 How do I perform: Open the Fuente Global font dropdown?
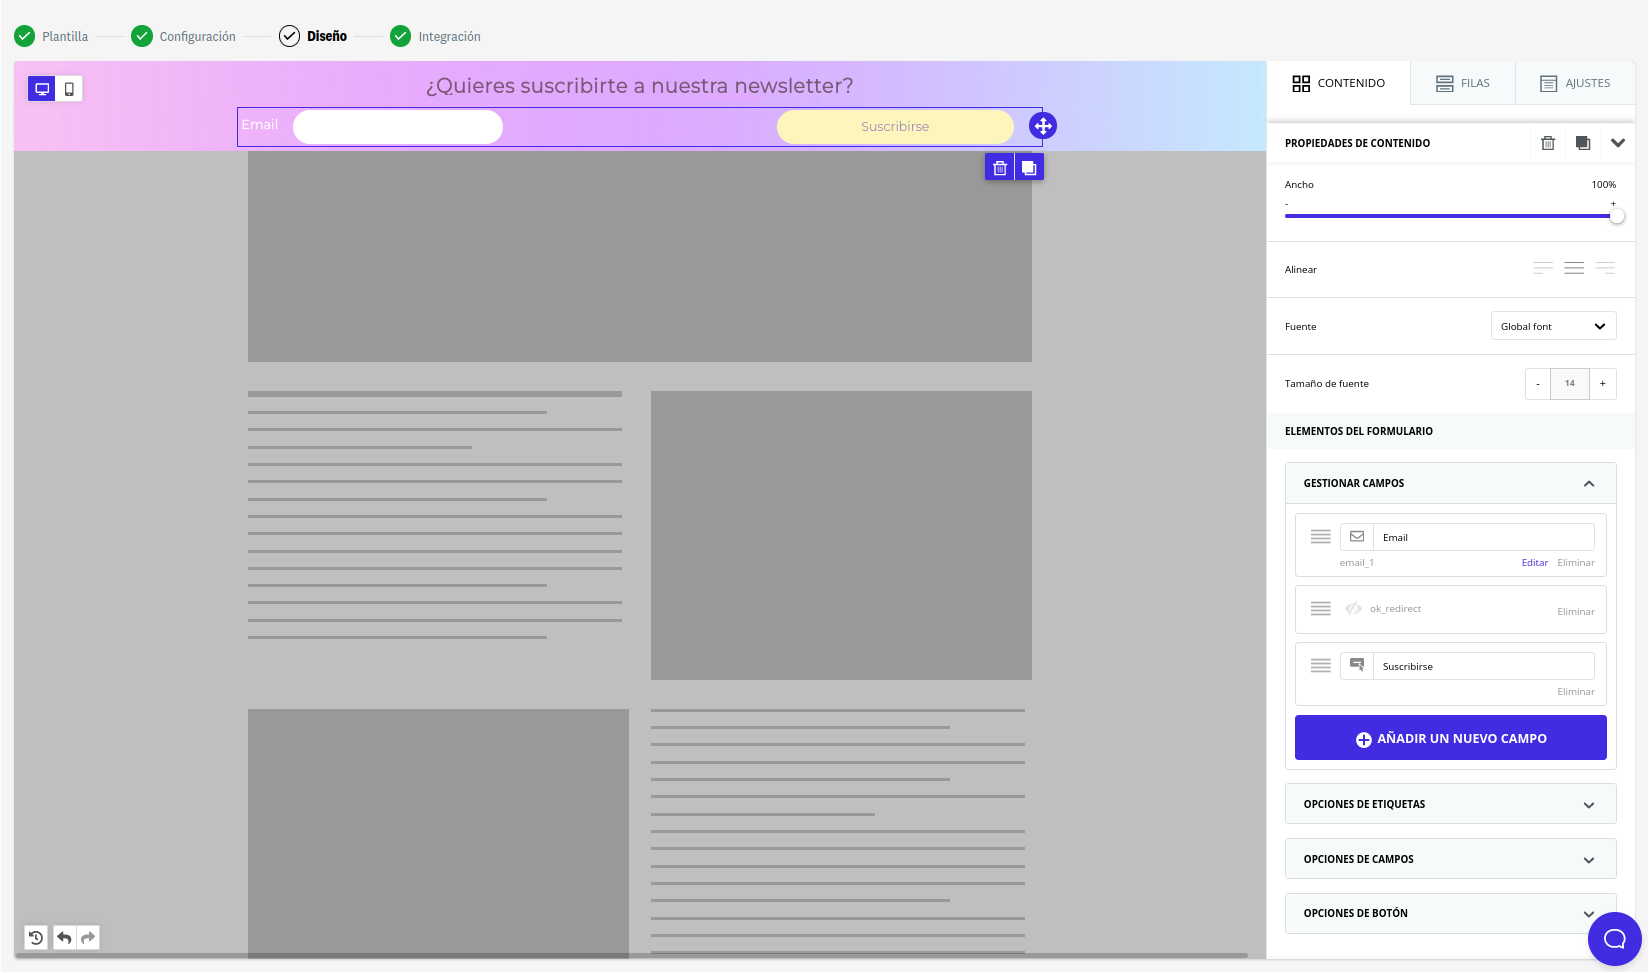tap(1553, 326)
